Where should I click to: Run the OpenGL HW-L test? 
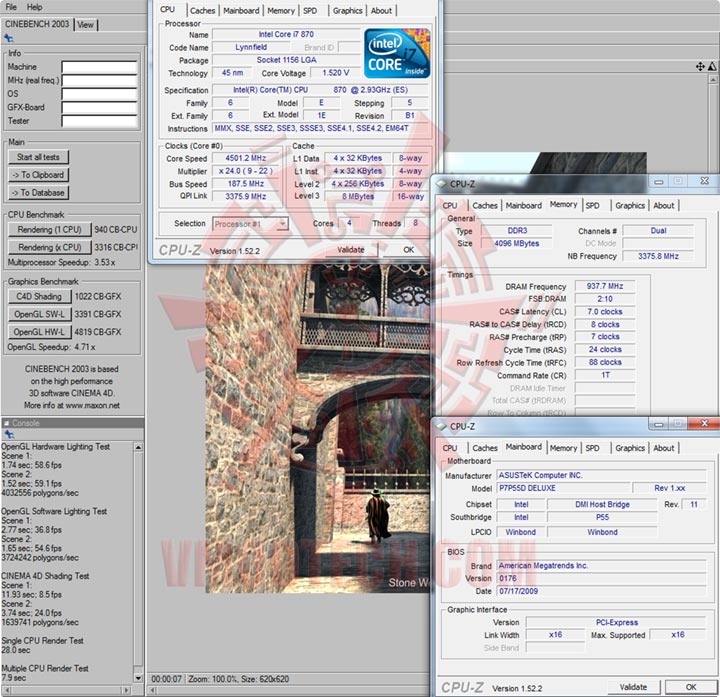coord(39,332)
